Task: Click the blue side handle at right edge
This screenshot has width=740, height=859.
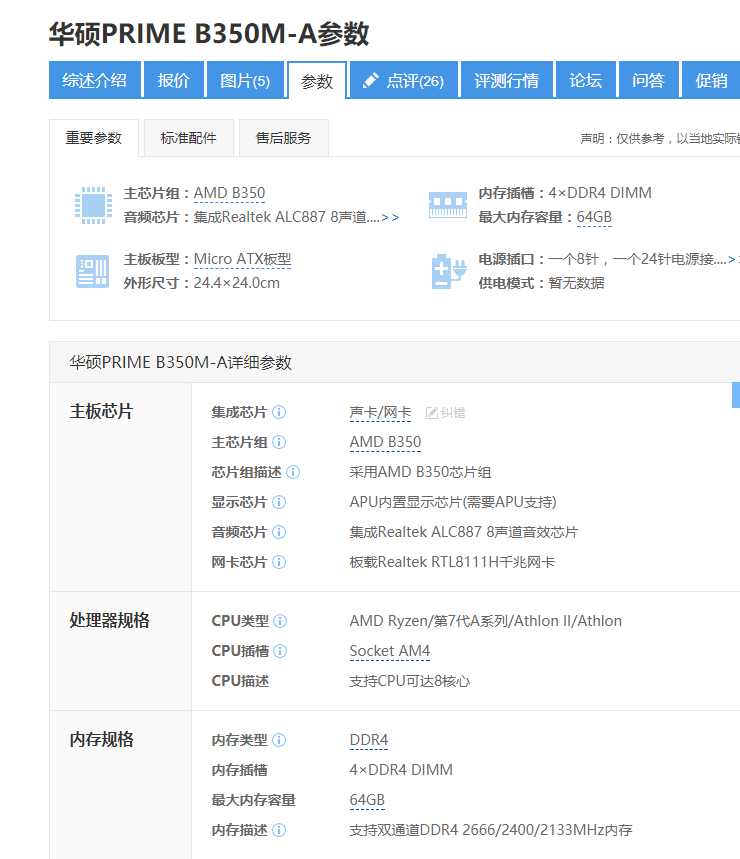Action: [x=736, y=395]
